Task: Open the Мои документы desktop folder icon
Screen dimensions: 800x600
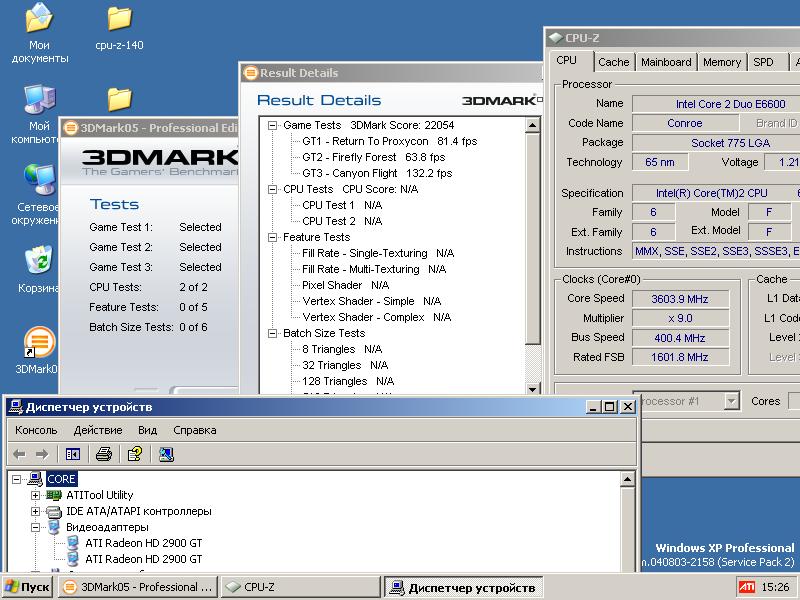Action: click(39, 18)
